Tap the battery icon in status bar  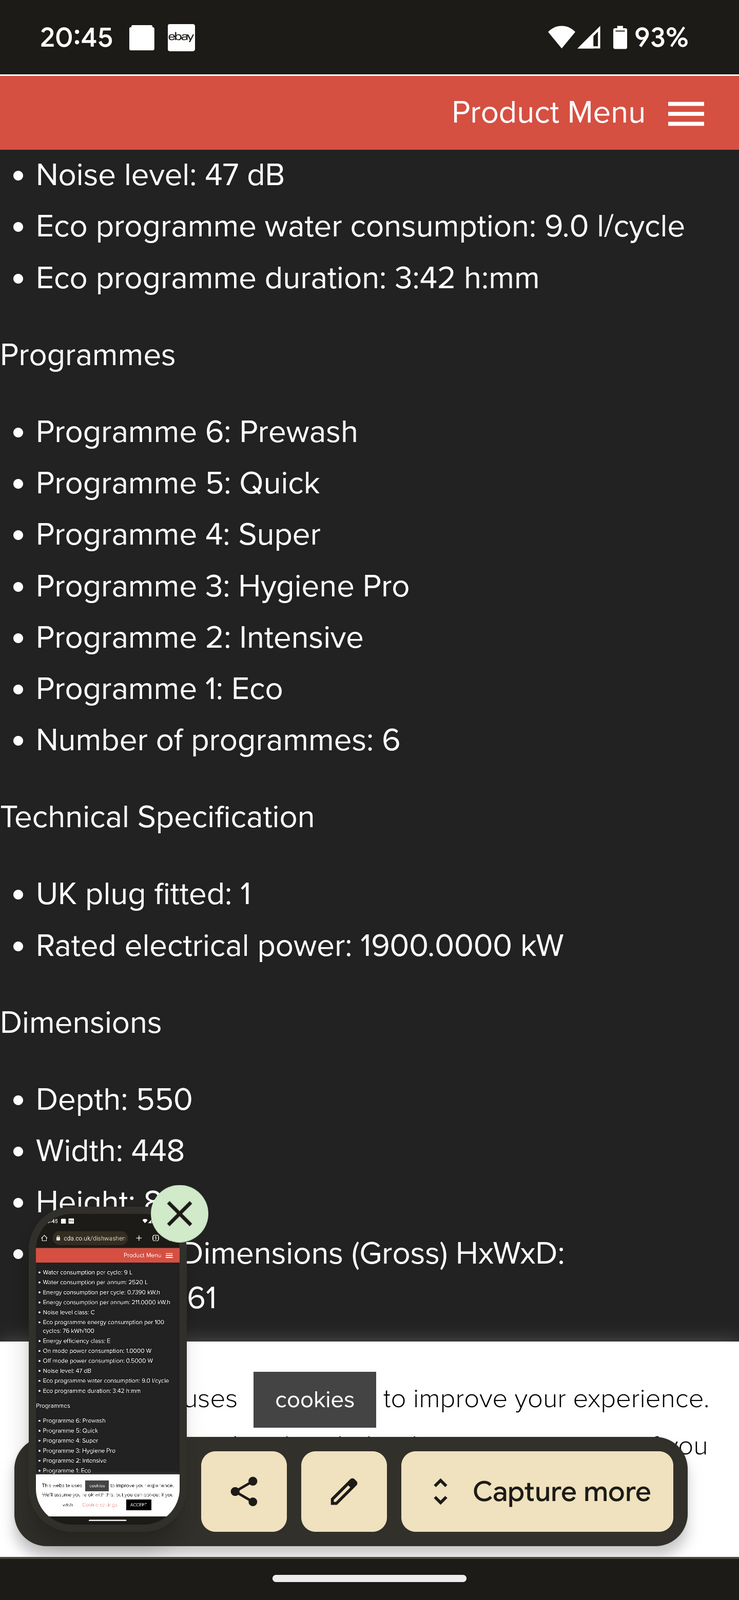click(x=620, y=38)
